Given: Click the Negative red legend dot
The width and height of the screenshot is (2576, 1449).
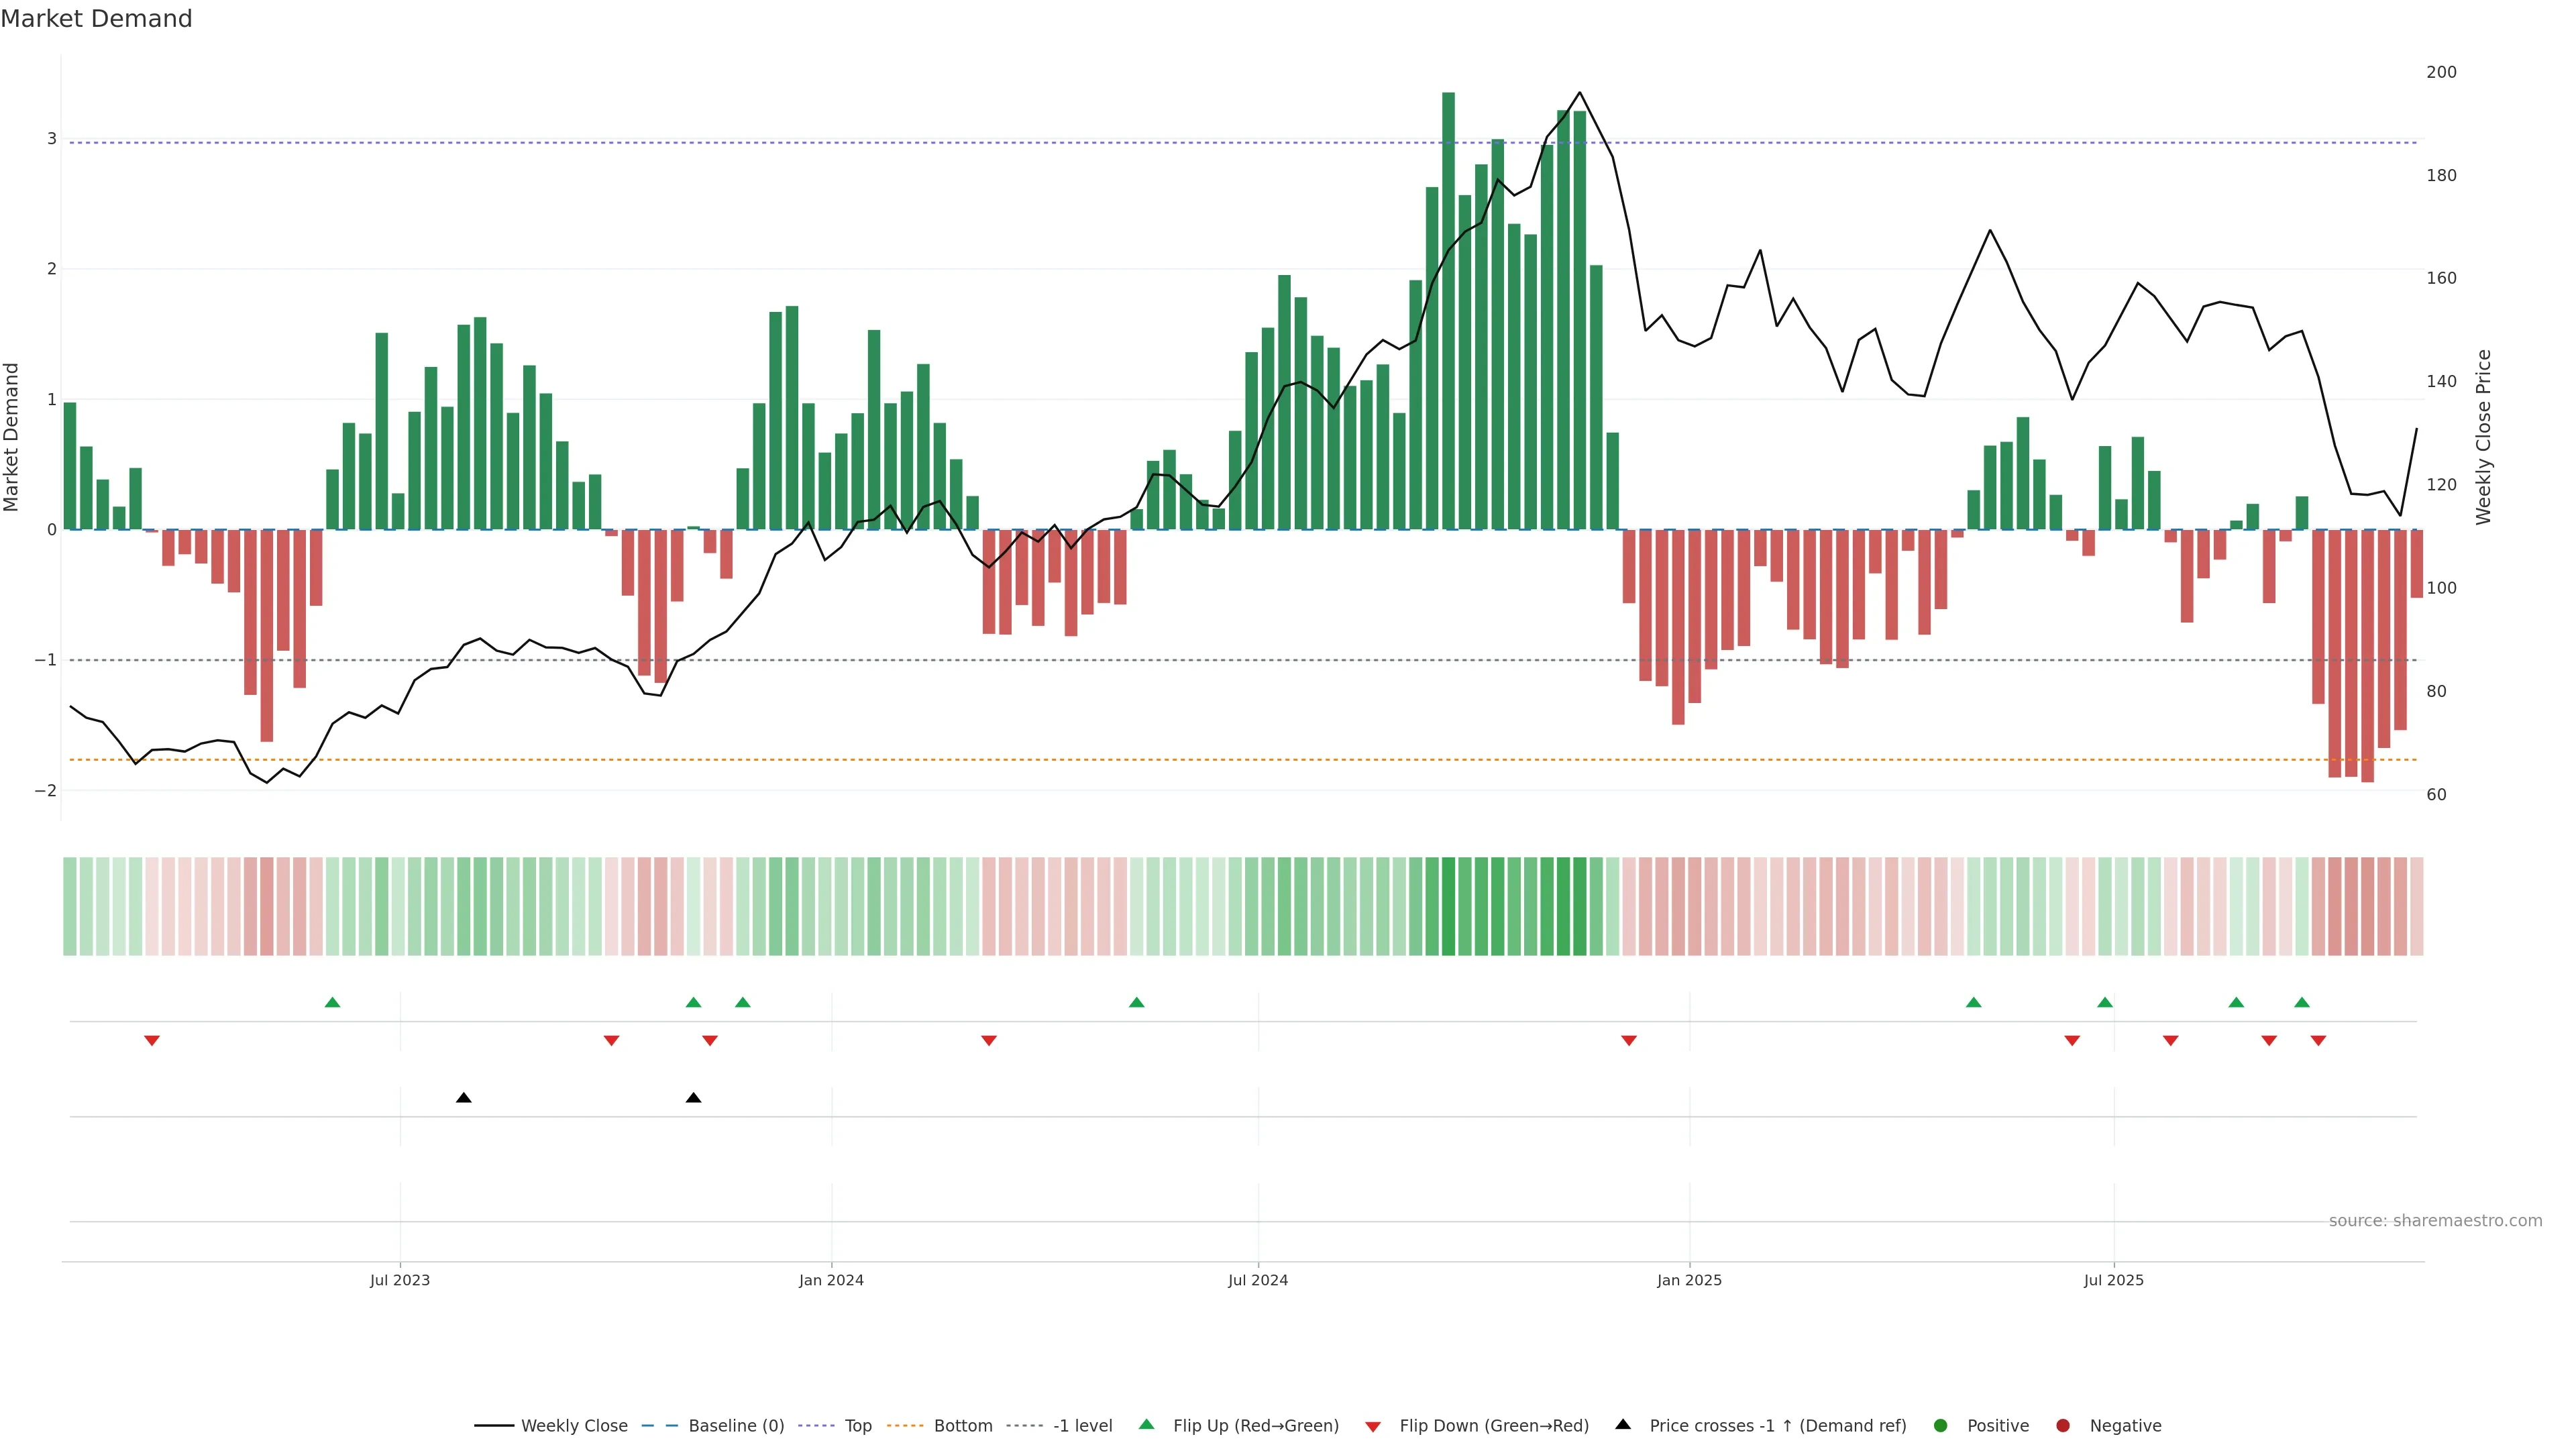Looking at the screenshot, I should click(2063, 1426).
